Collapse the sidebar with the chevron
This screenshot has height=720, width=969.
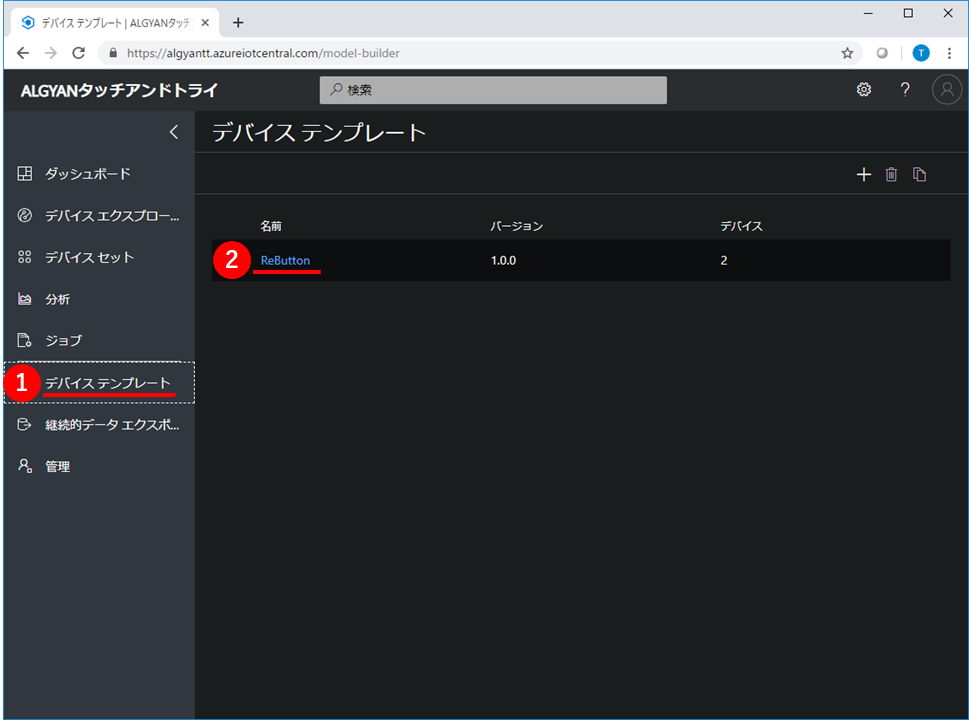tap(174, 132)
